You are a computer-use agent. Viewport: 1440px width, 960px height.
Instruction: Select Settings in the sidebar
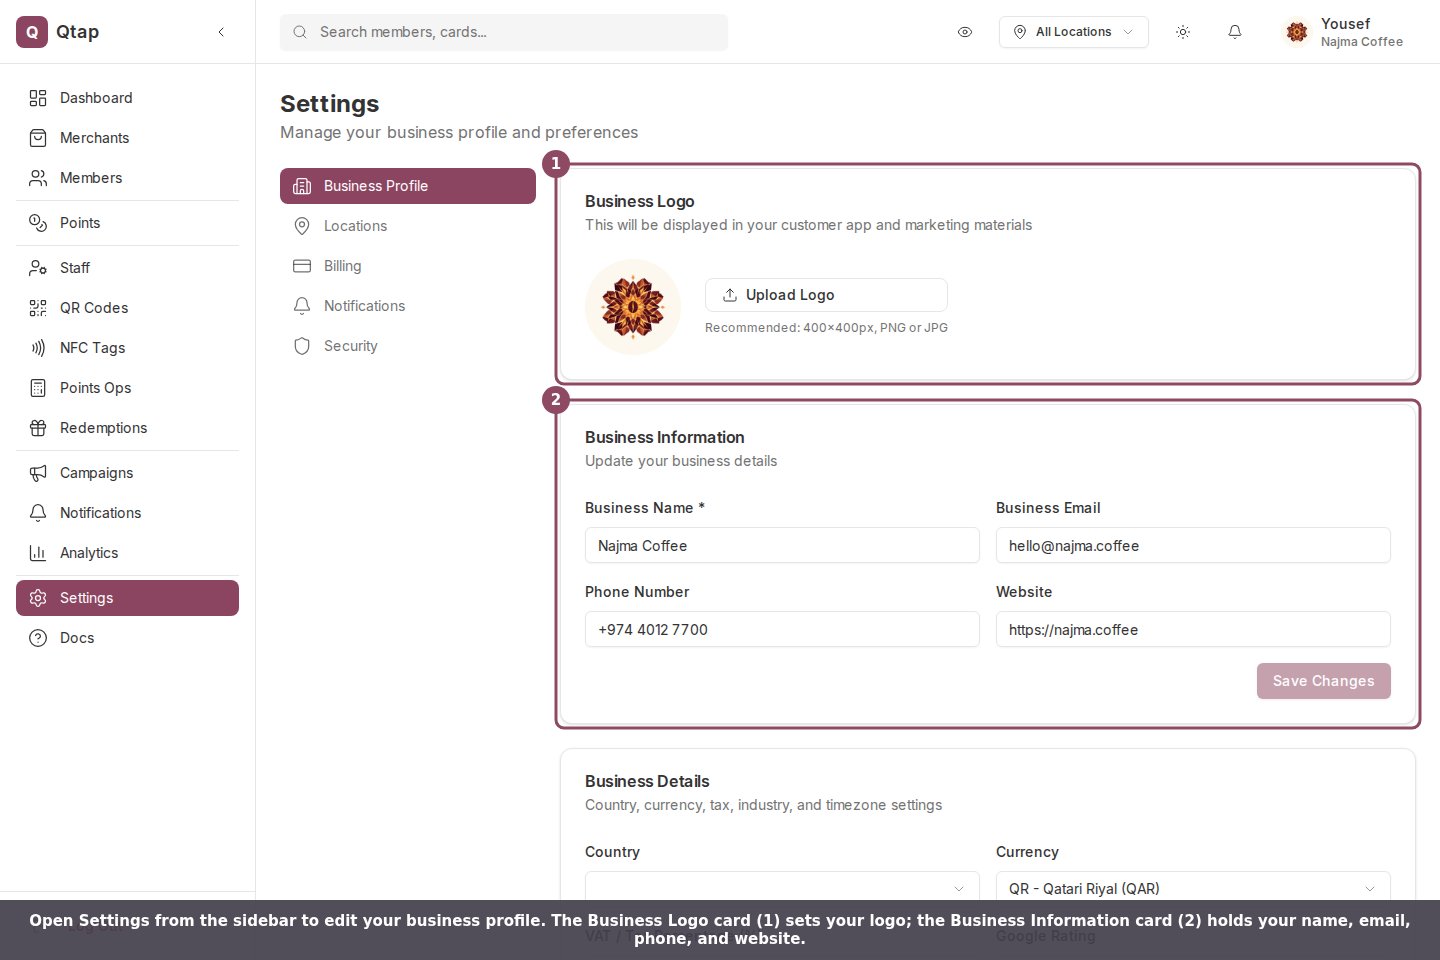point(127,598)
